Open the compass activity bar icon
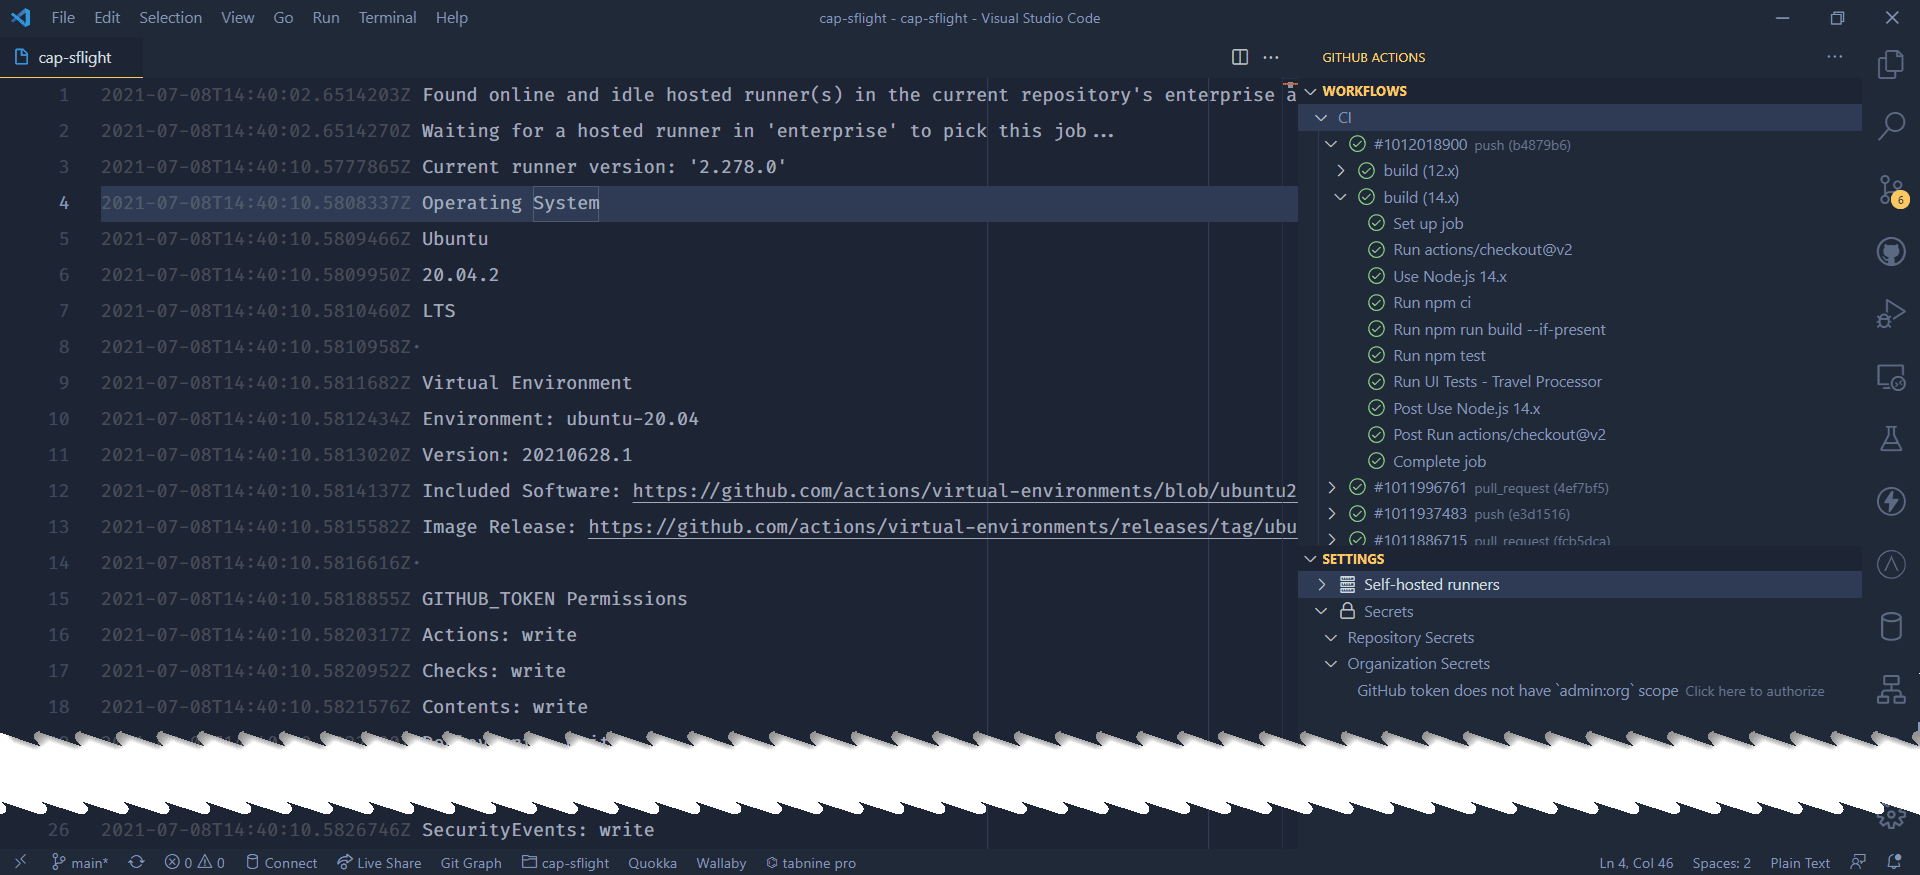1920x875 pixels. [x=1890, y=564]
